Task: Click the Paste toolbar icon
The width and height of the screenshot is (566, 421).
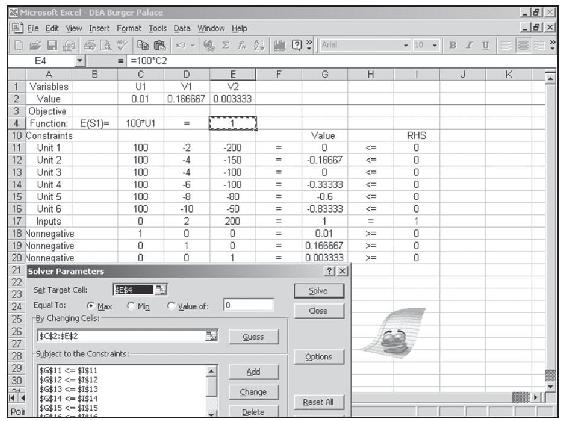Action: pyautogui.click(x=160, y=45)
